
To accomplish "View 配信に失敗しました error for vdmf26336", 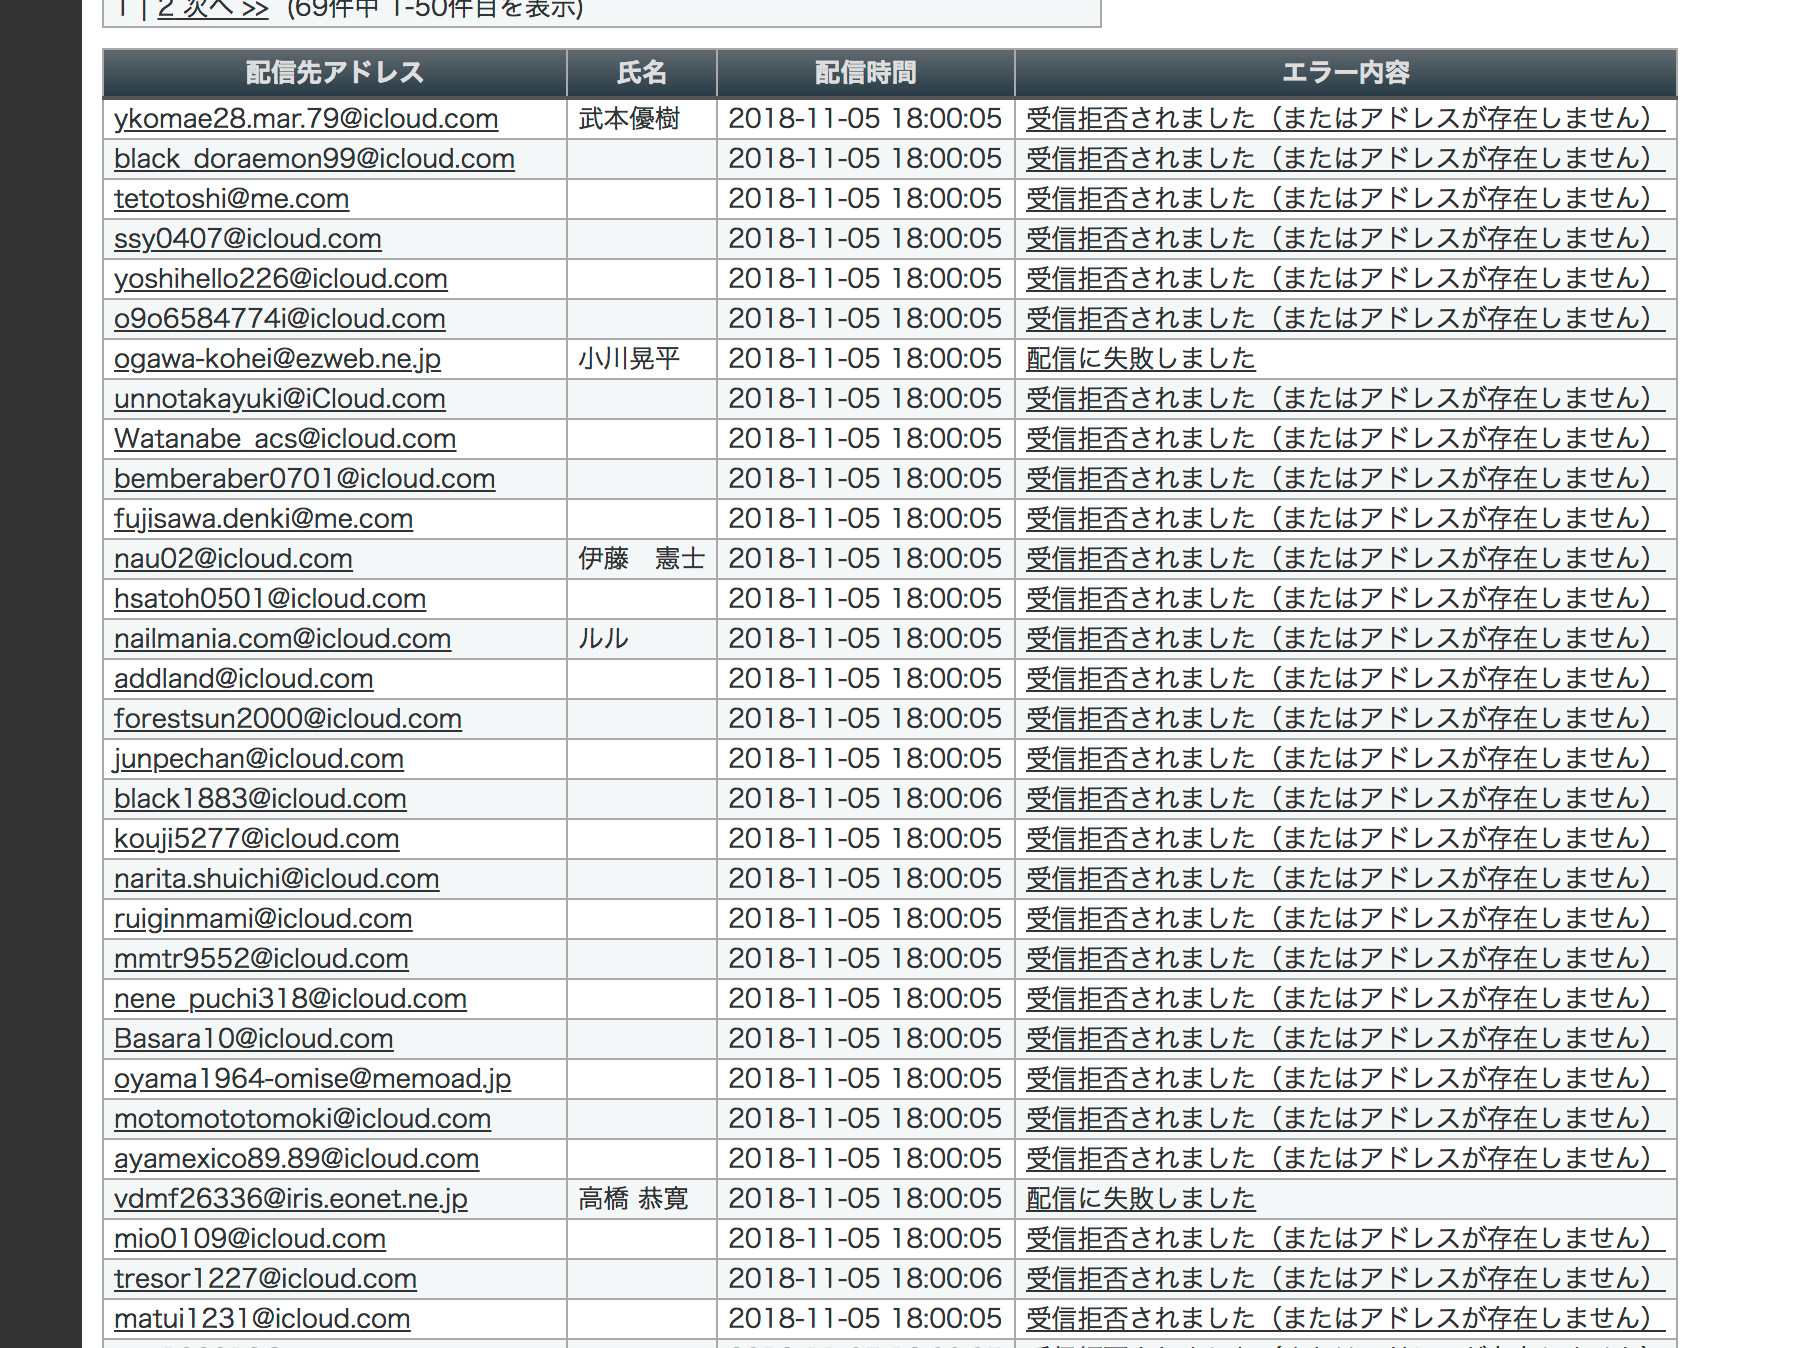I will 1140,1199.
